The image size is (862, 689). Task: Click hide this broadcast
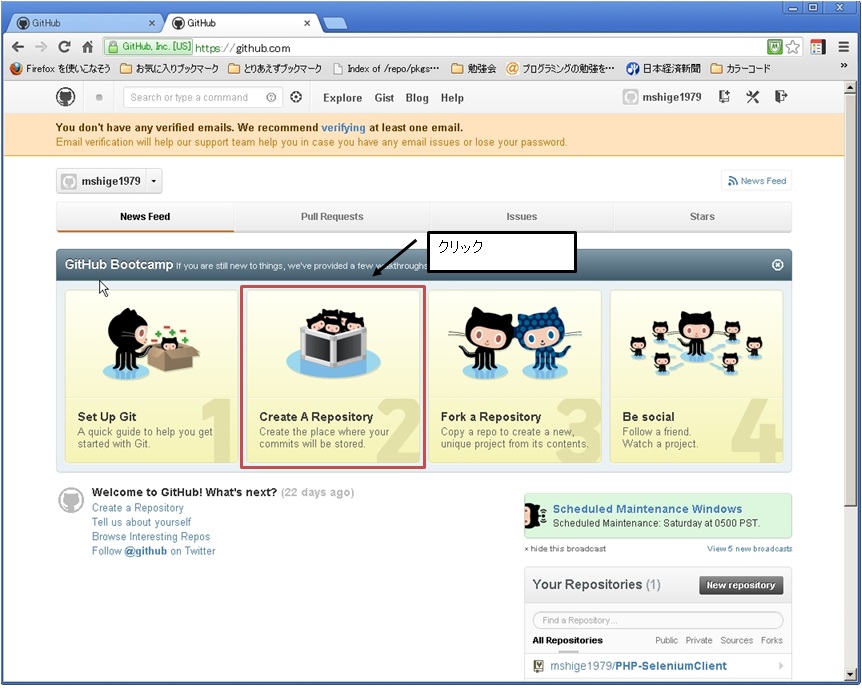pyautogui.click(x=565, y=549)
